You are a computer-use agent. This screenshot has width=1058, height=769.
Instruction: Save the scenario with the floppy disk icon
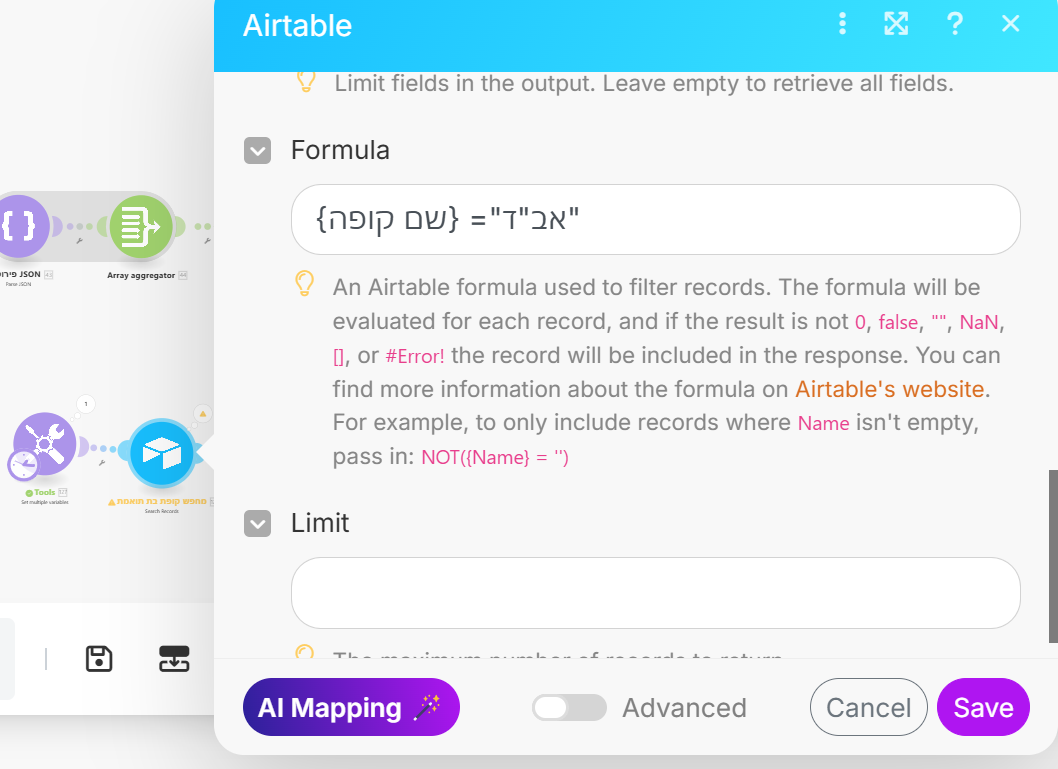pyautogui.click(x=99, y=659)
